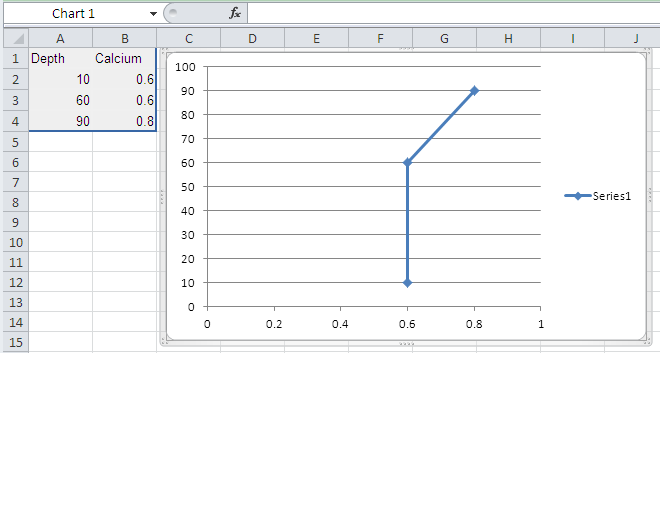Select the cell containing 0.8
The image size is (660, 512).
pos(124,121)
